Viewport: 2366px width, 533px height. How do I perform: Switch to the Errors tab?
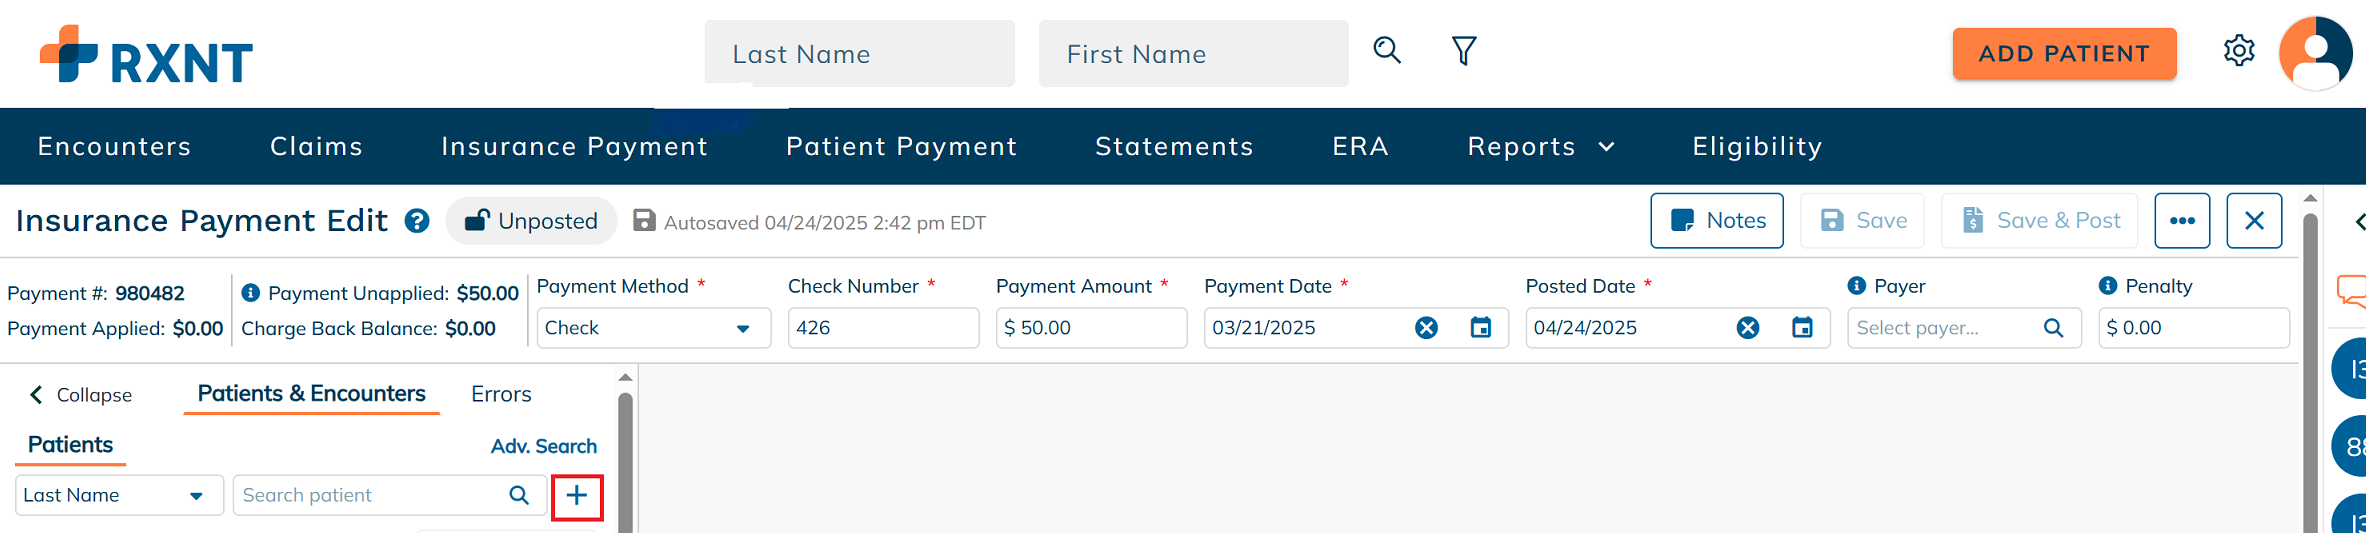(x=501, y=394)
